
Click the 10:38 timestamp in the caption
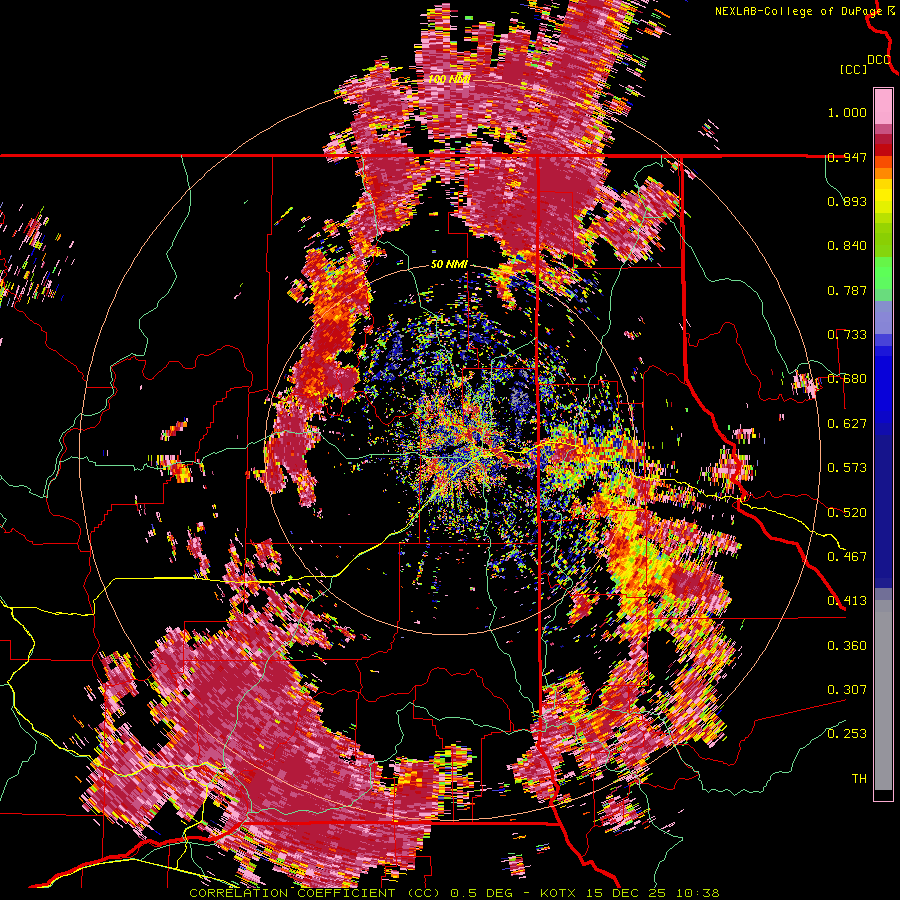[697, 893]
